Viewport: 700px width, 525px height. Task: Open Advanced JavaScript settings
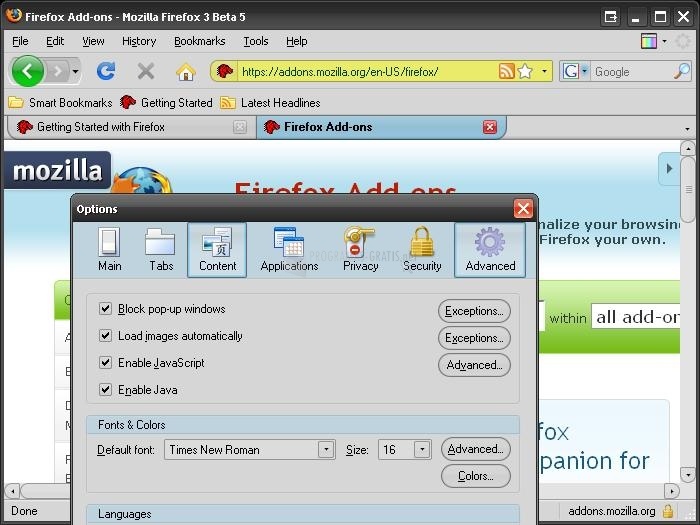(x=474, y=365)
